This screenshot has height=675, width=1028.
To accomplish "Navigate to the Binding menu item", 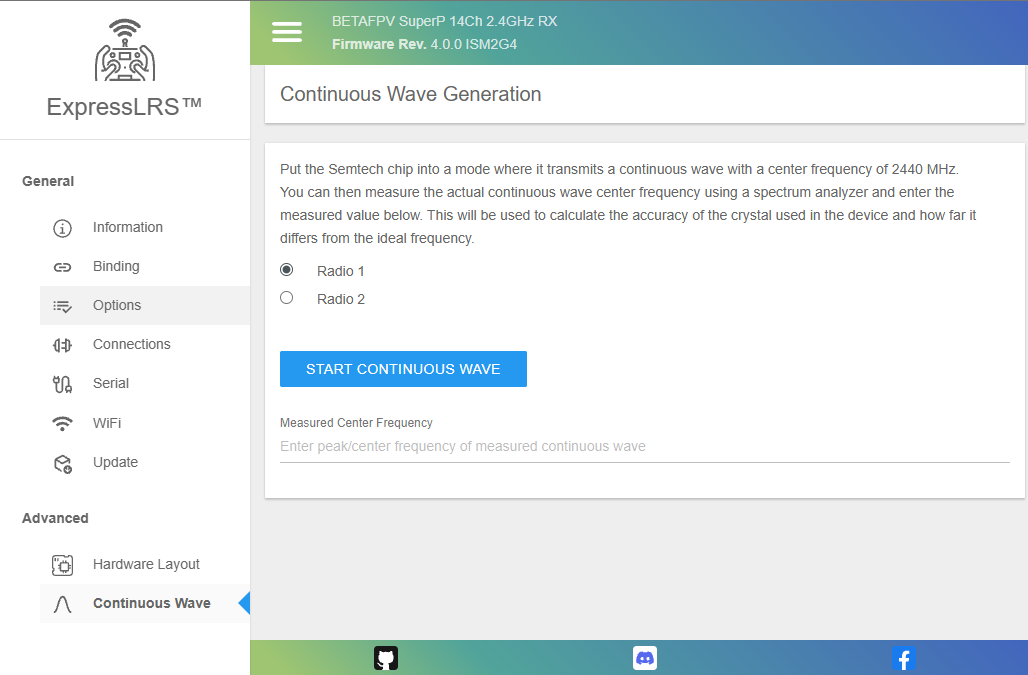I will point(116,266).
